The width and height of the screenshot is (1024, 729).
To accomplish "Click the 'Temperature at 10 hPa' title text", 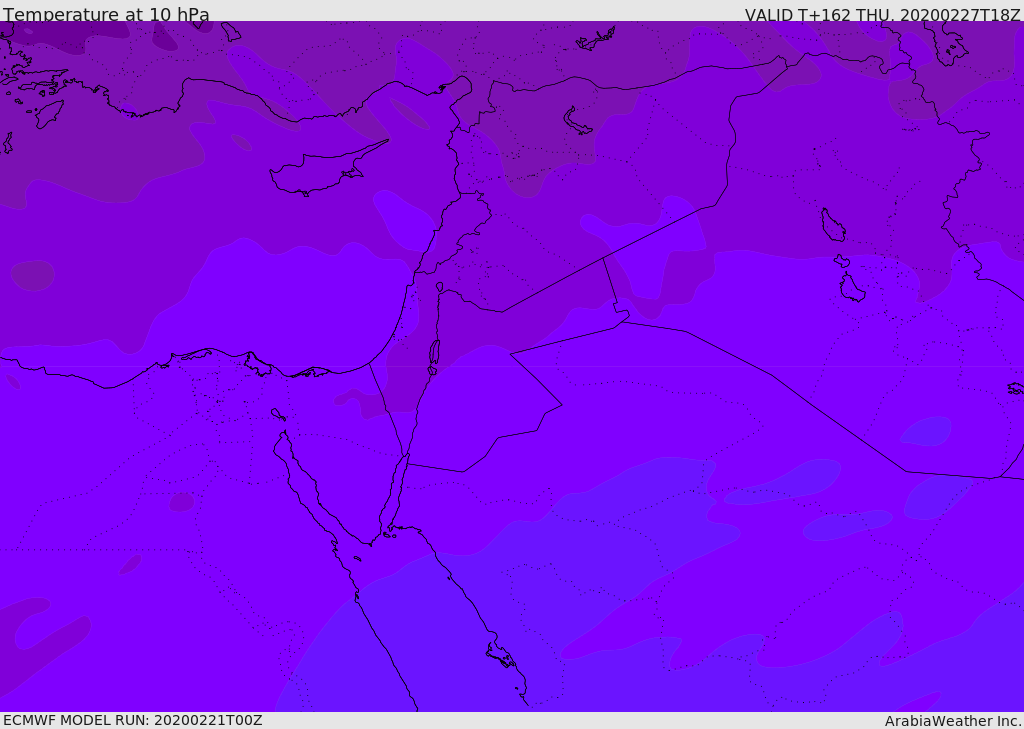I will pos(106,14).
